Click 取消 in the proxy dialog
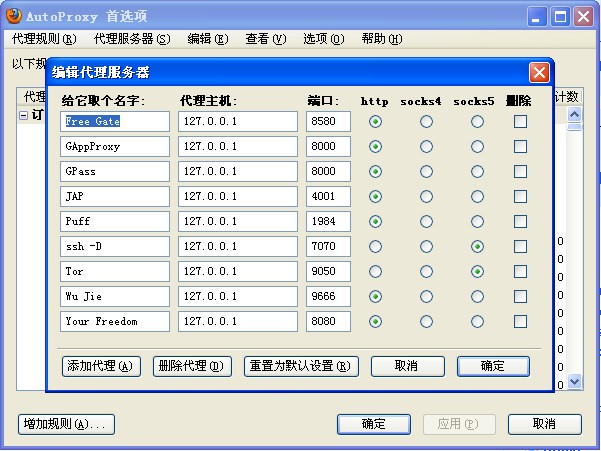Screen dimensions: 601x451 (x=408, y=366)
